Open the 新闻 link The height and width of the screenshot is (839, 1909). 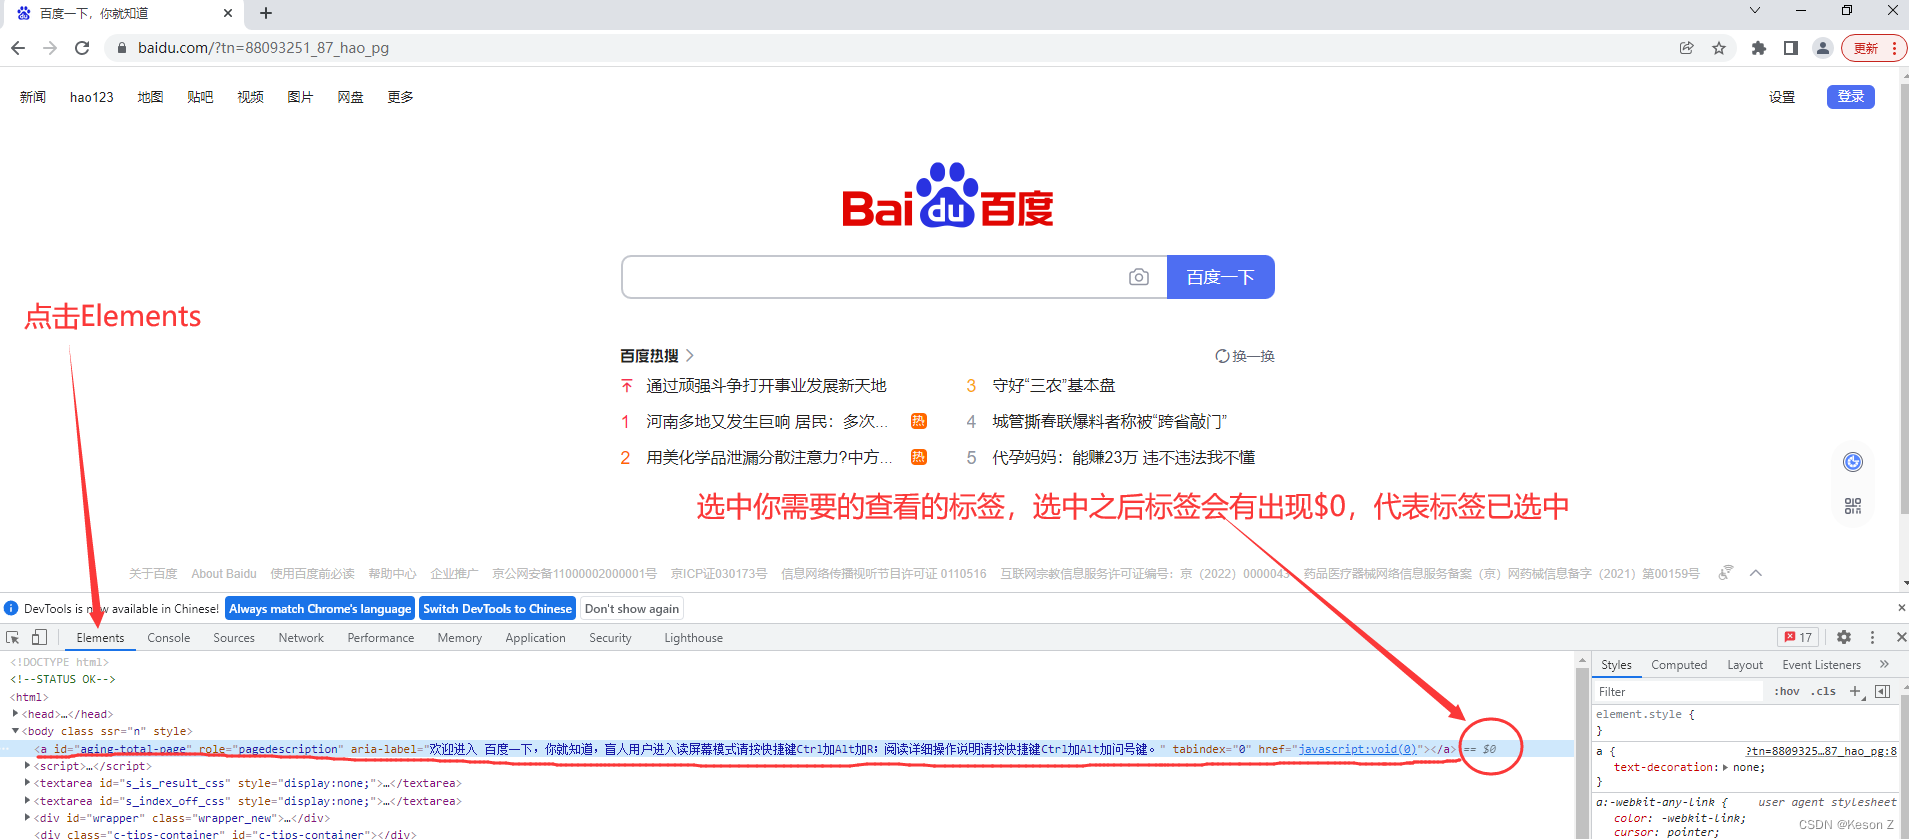coord(33,97)
